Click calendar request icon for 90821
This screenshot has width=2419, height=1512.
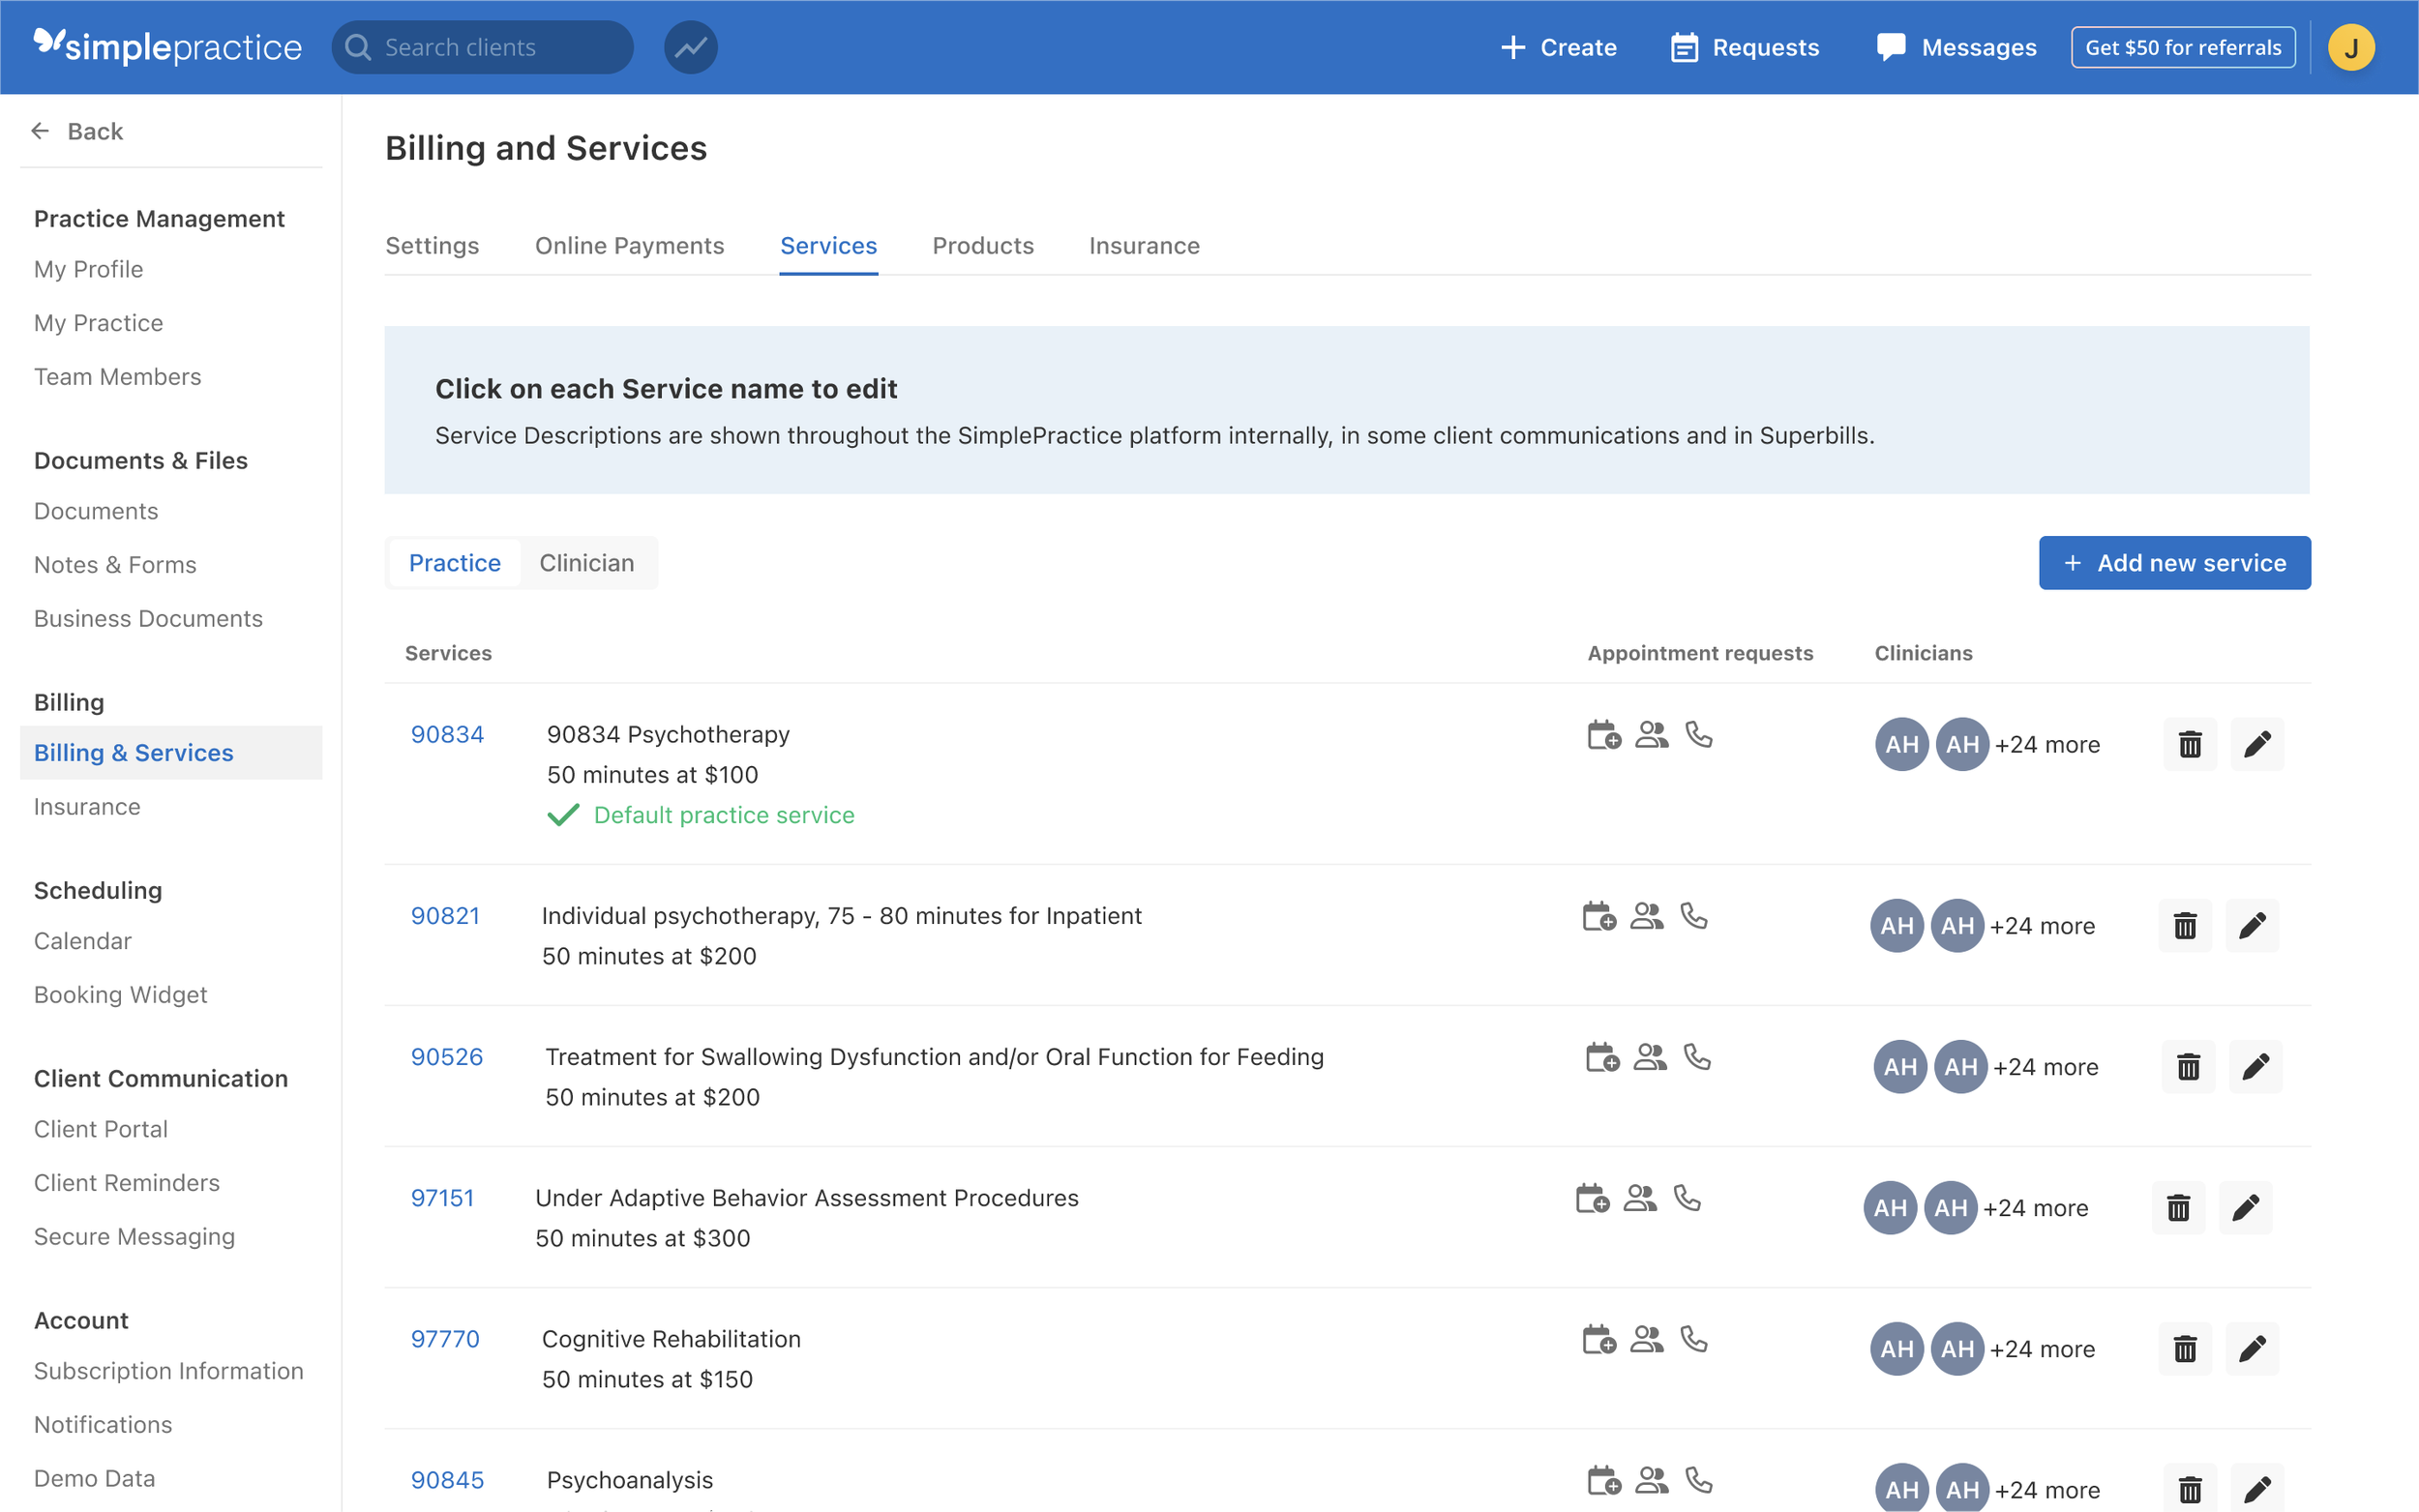(1599, 915)
